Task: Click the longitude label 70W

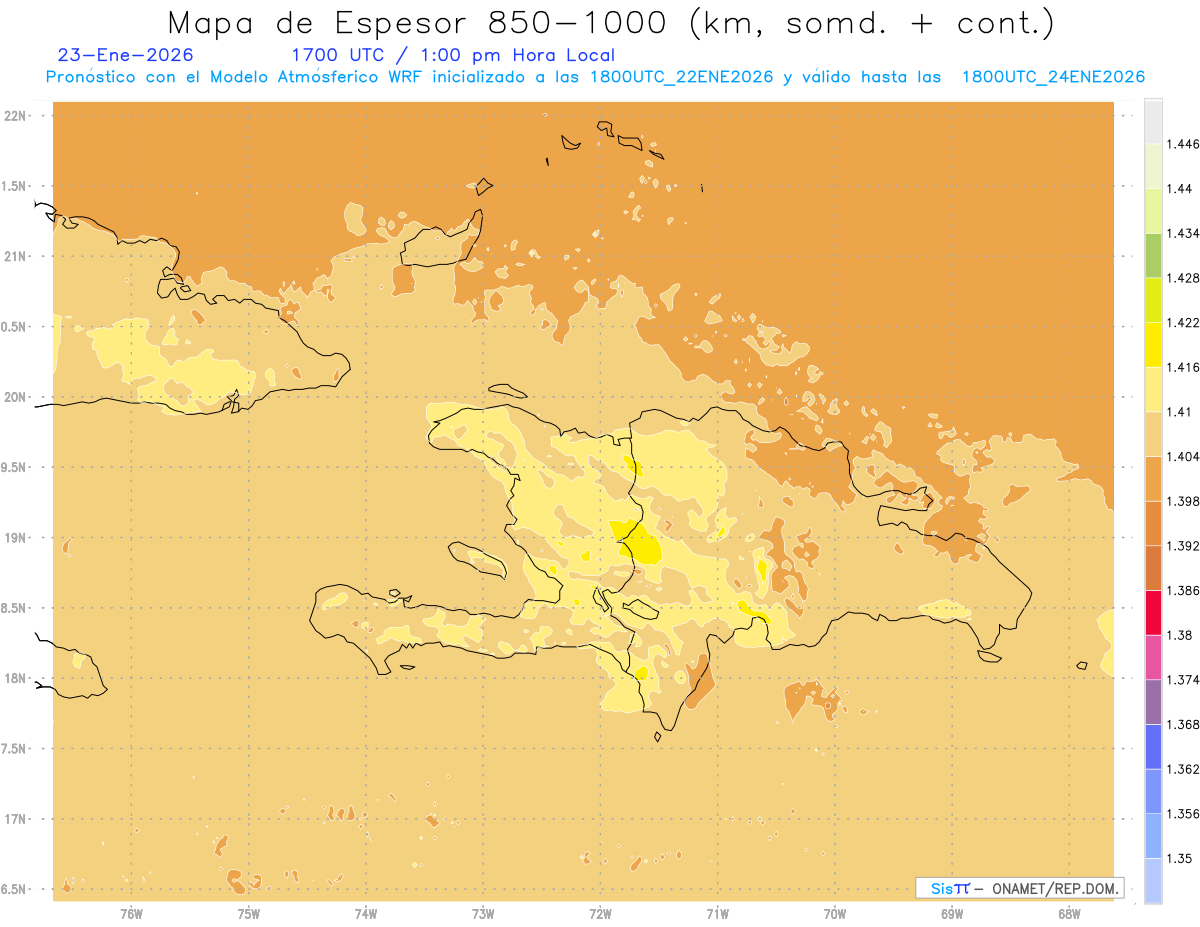Action: (x=835, y=913)
